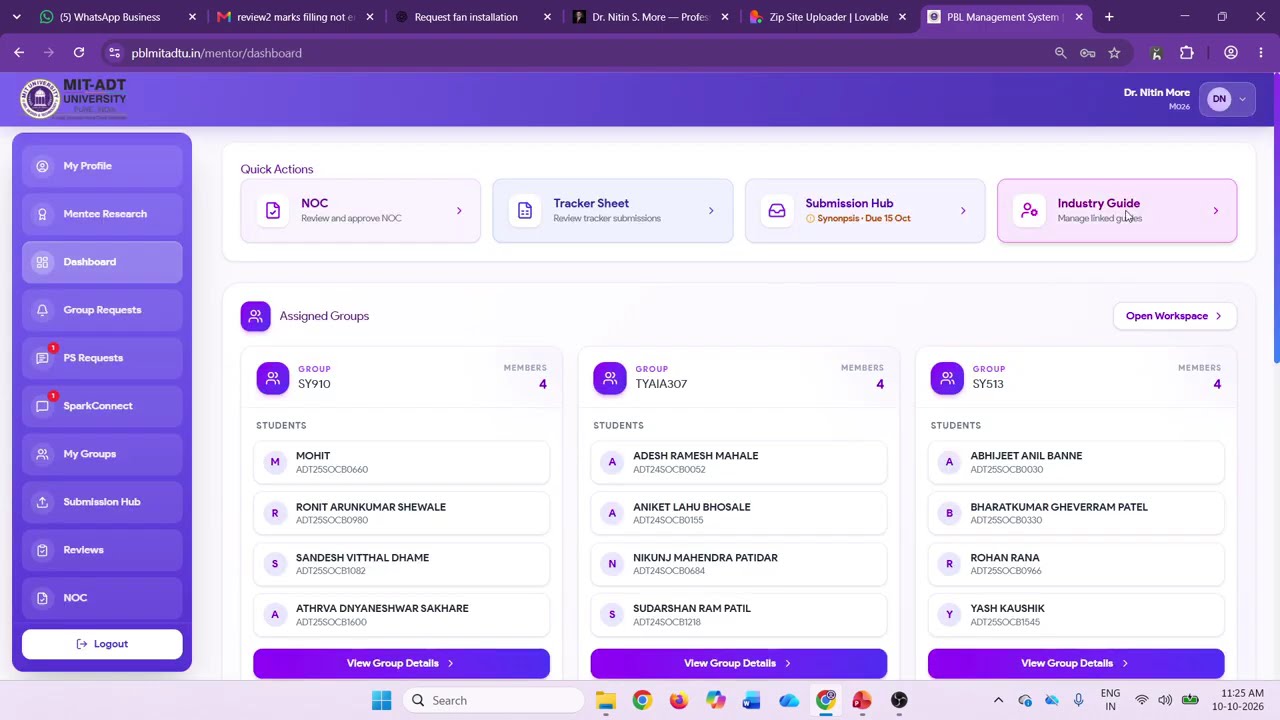Click the Submission Hub inbox icon
The width and height of the screenshot is (1280, 720).
[x=777, y=211]
